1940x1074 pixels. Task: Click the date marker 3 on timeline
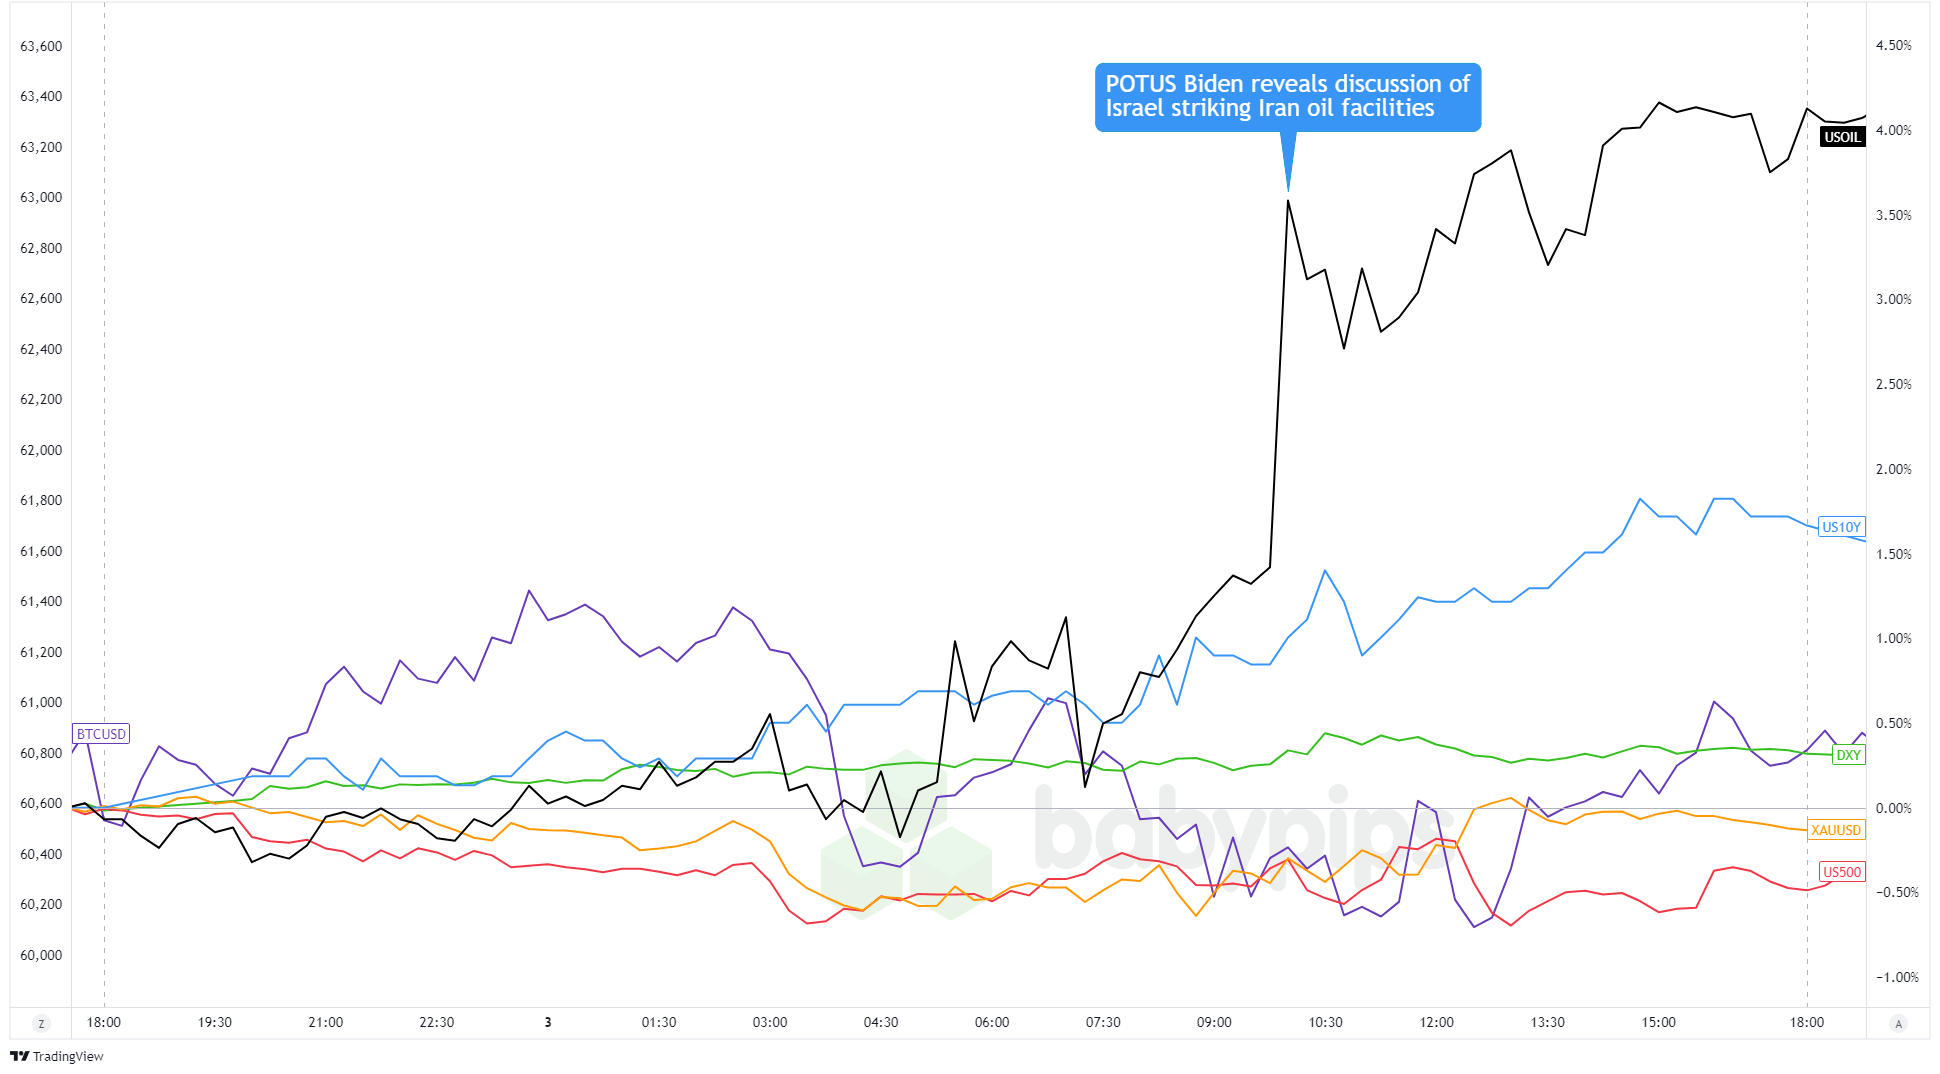[x=548, y=1022]
